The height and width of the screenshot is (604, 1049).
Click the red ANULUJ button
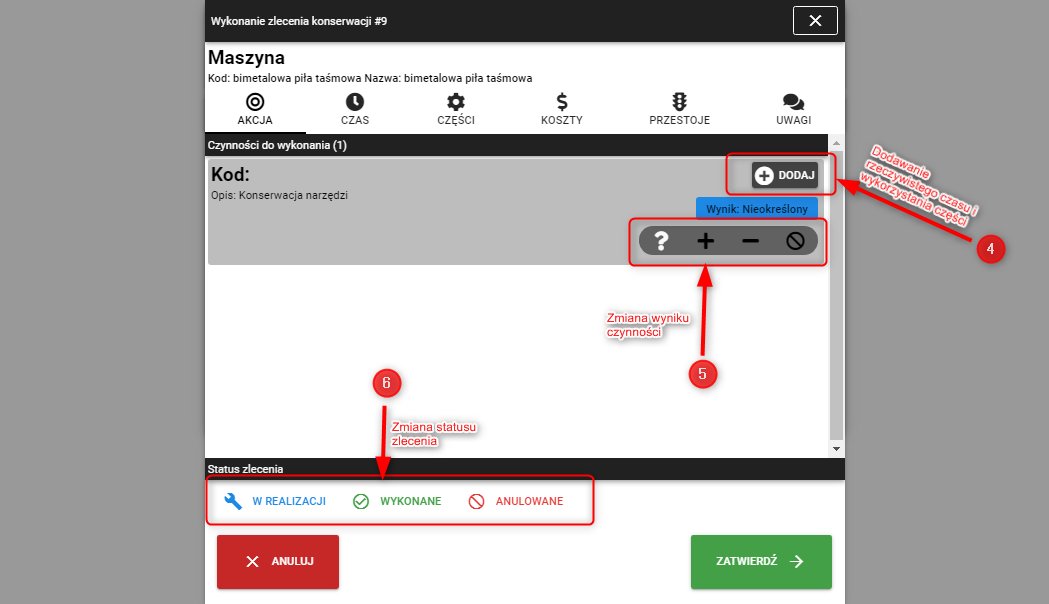coord(278,561)
